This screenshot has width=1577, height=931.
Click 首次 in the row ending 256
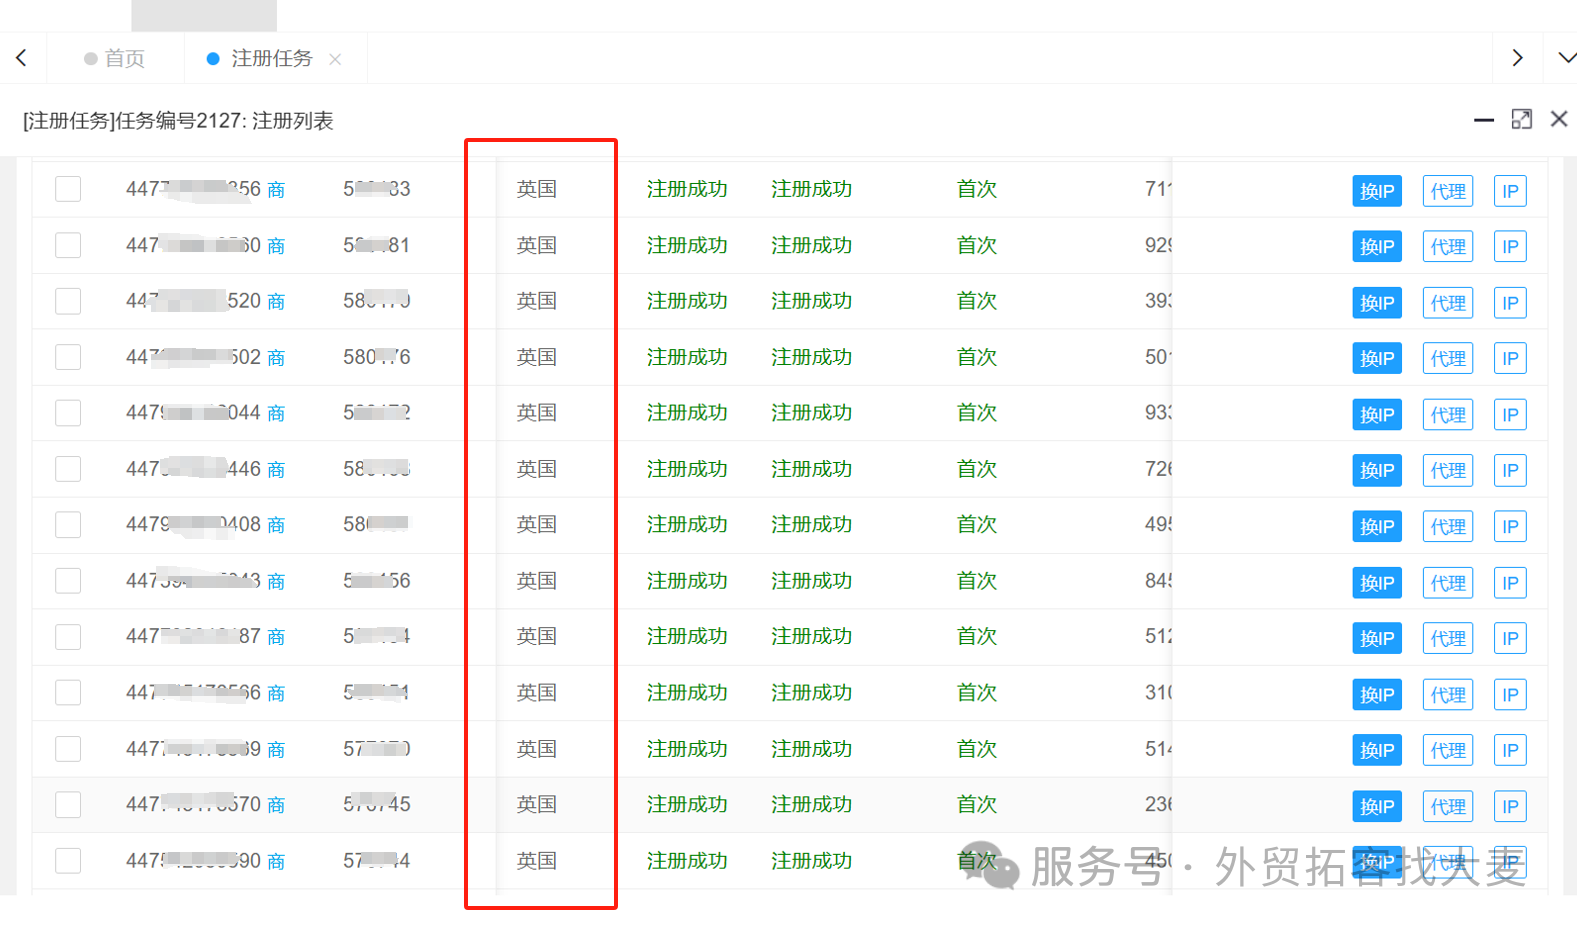(x=976, y=189)
